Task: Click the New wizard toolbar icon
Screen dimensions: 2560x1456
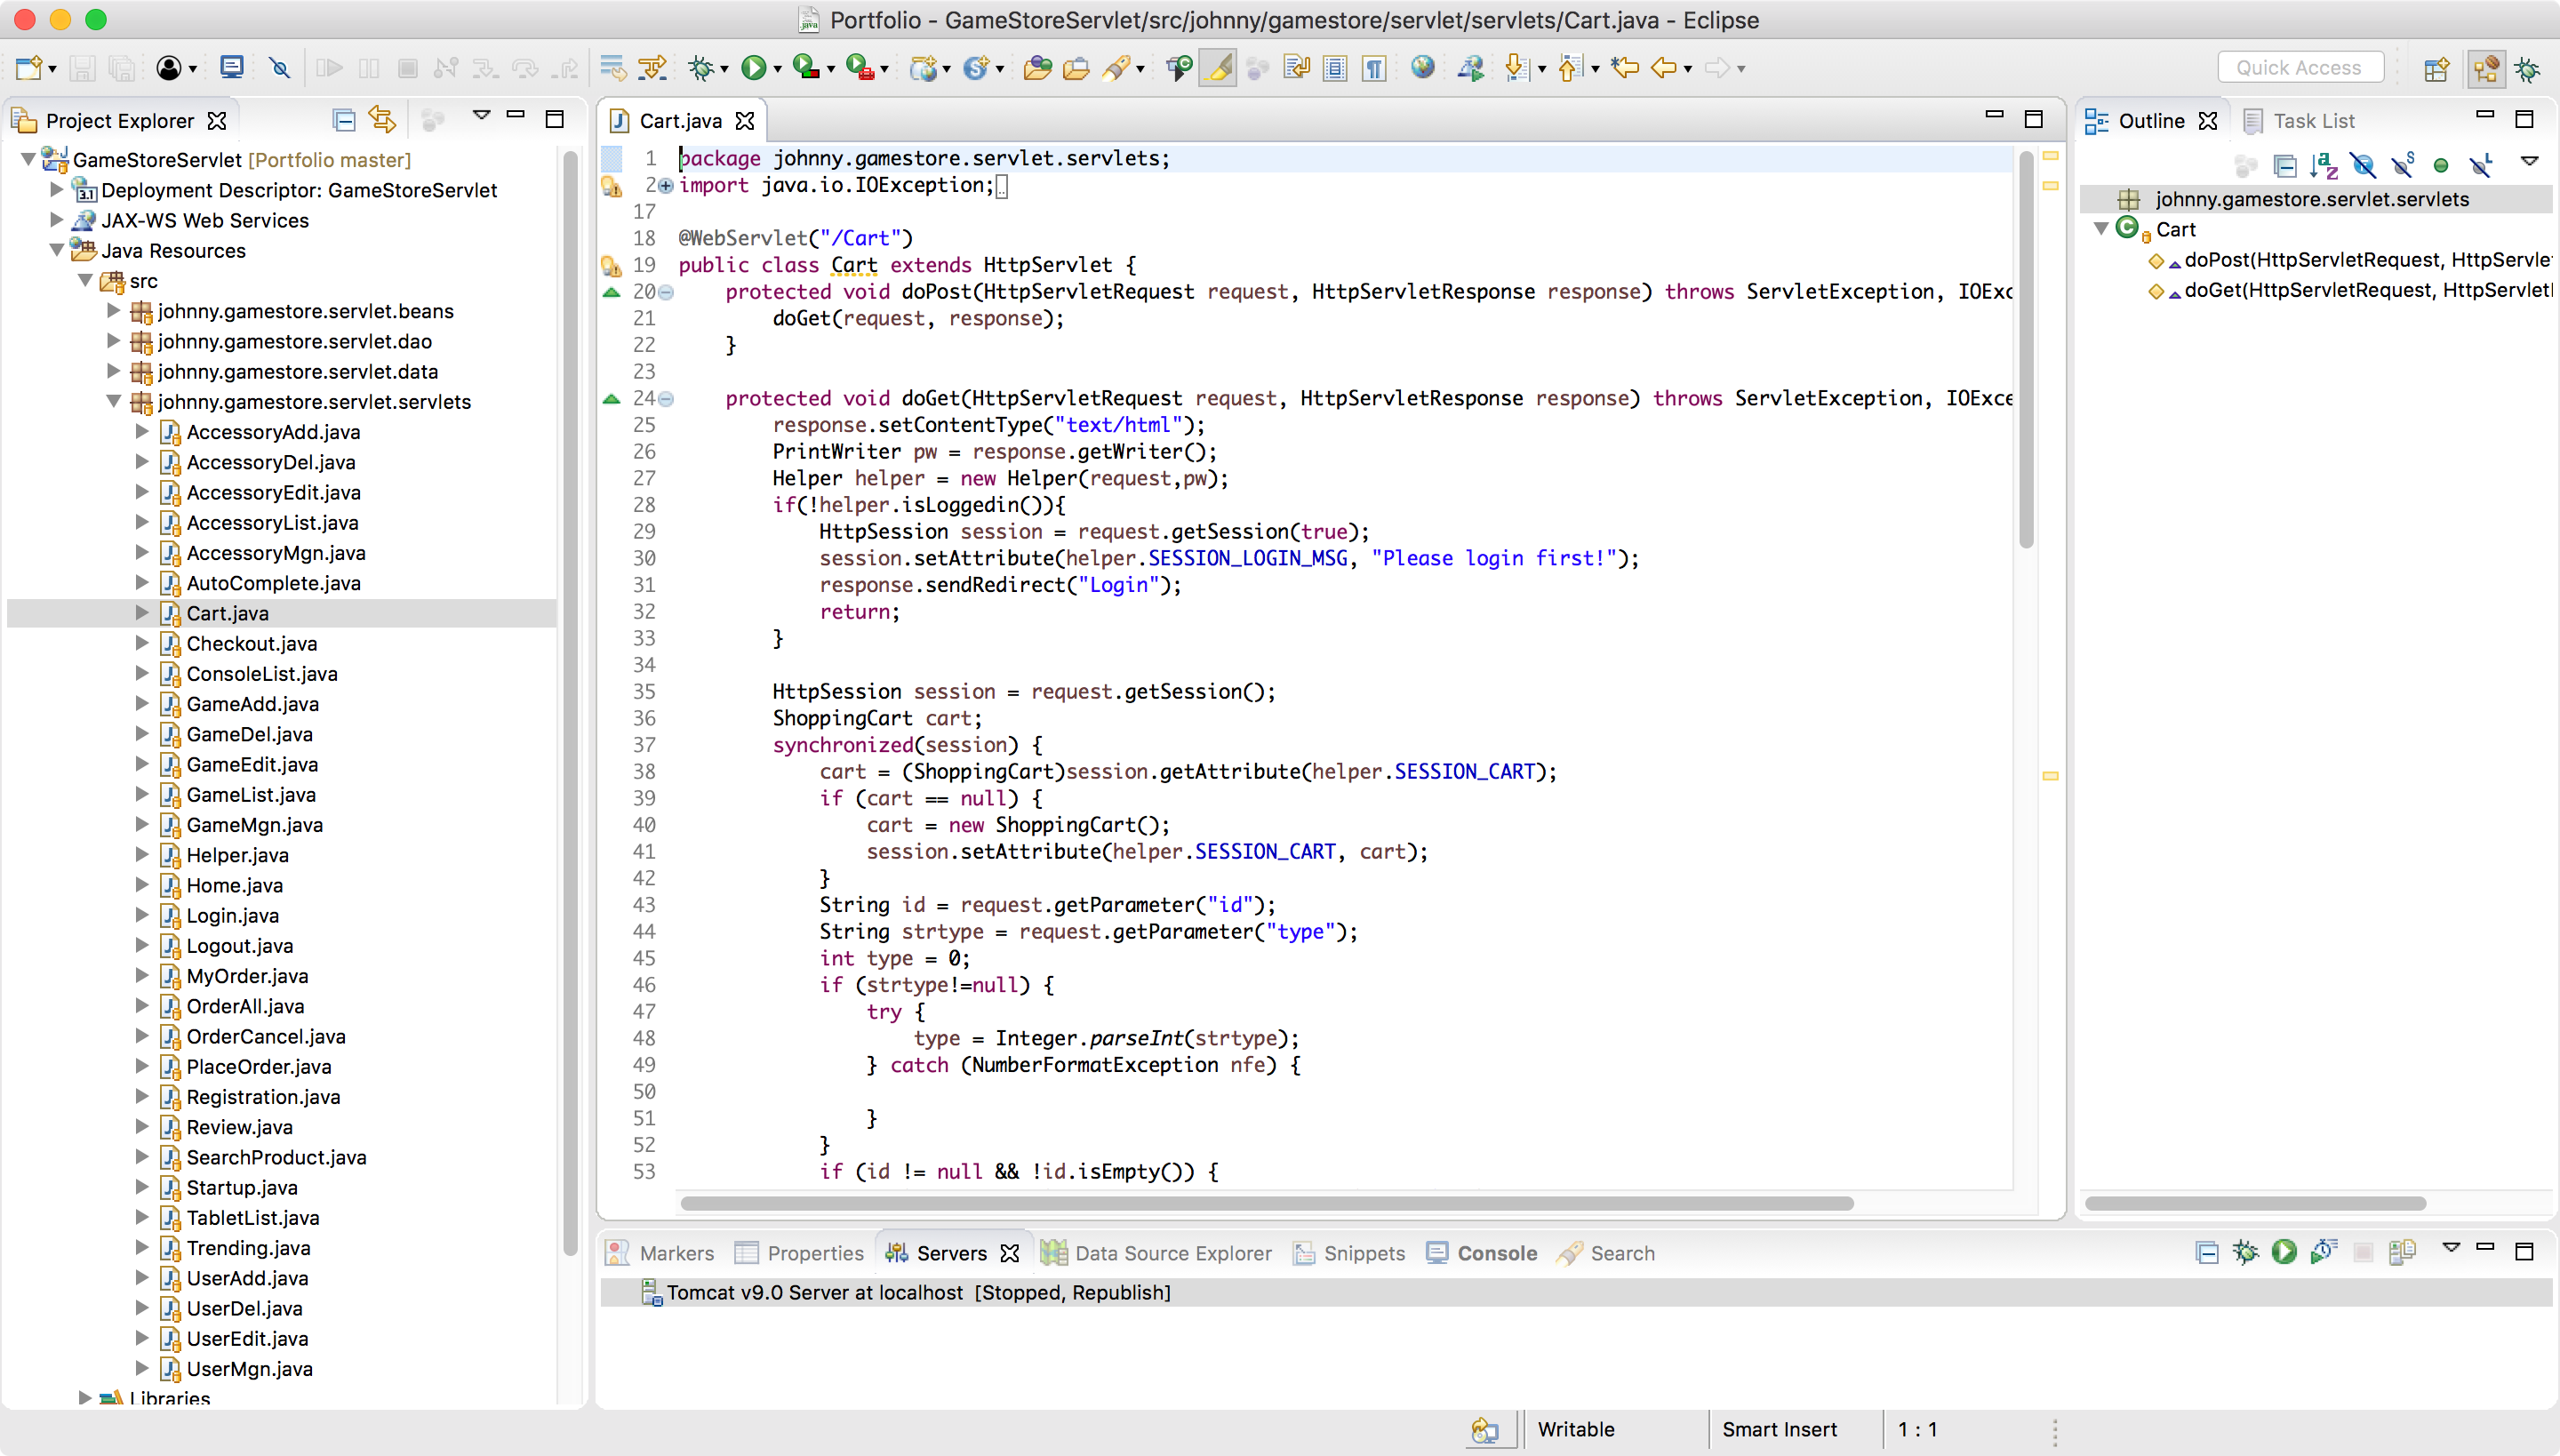Action: [x=28, y=68]
